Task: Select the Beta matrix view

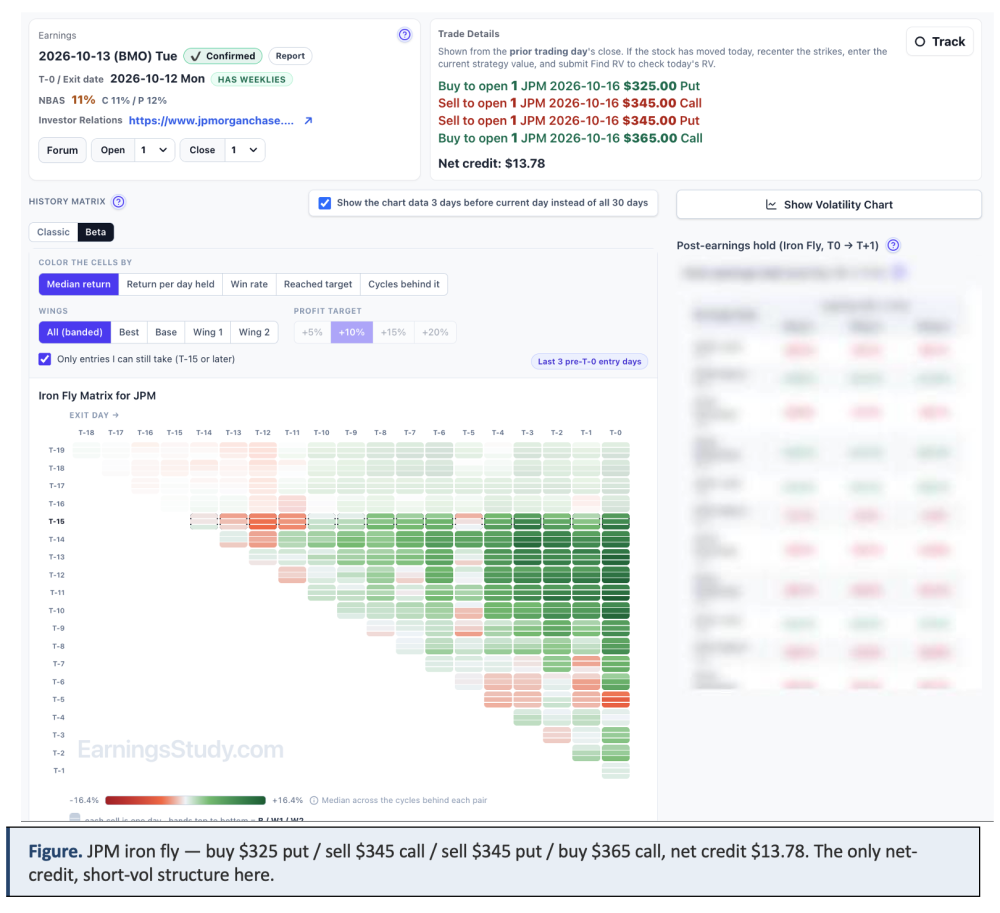Action: tap(96, 232)
